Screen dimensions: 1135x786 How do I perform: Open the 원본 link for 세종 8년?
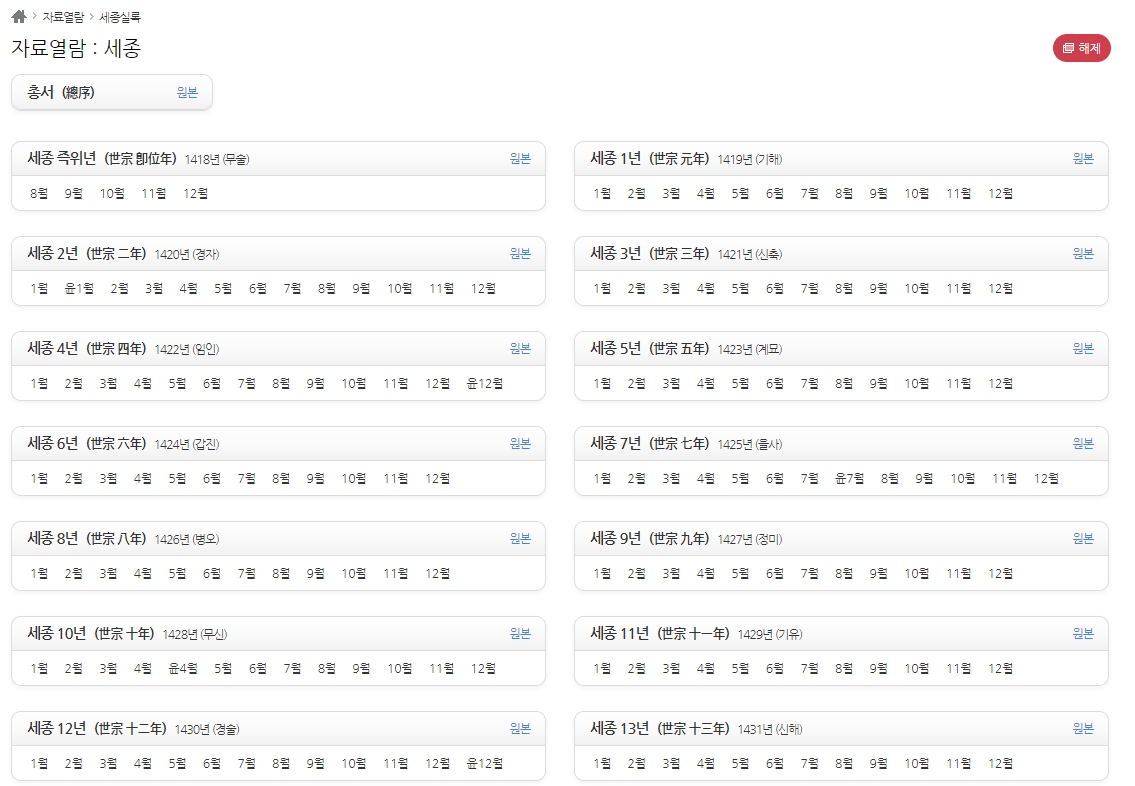(519, 538)
